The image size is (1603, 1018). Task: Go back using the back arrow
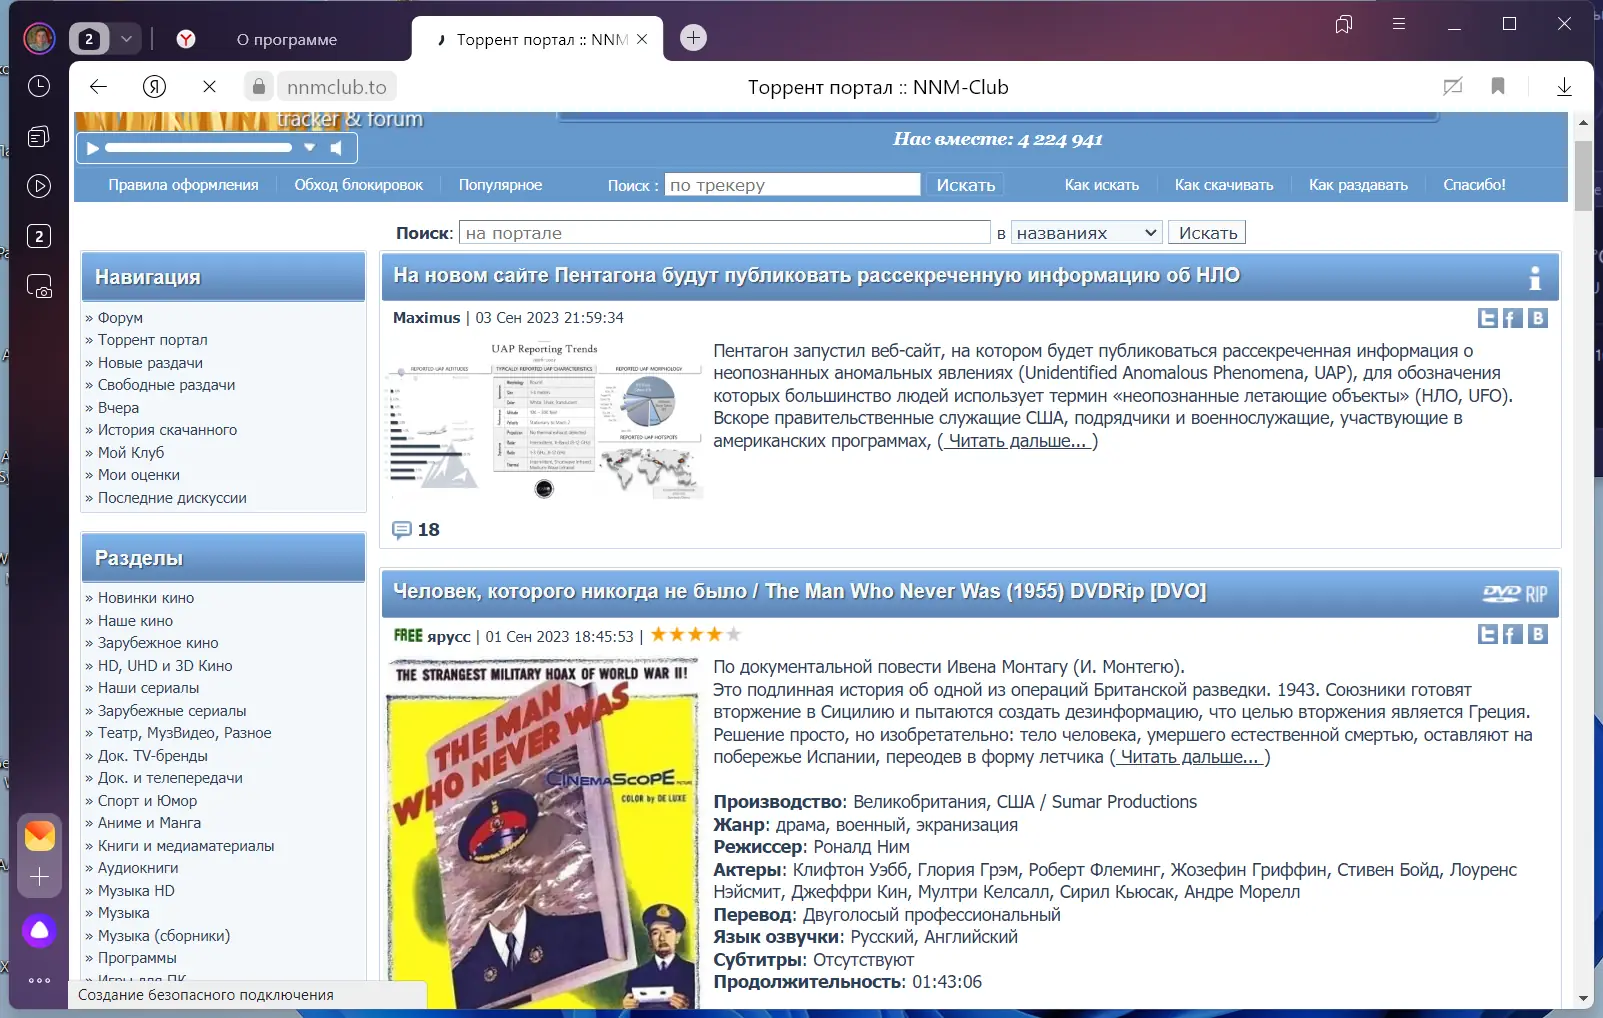[98, 87]
